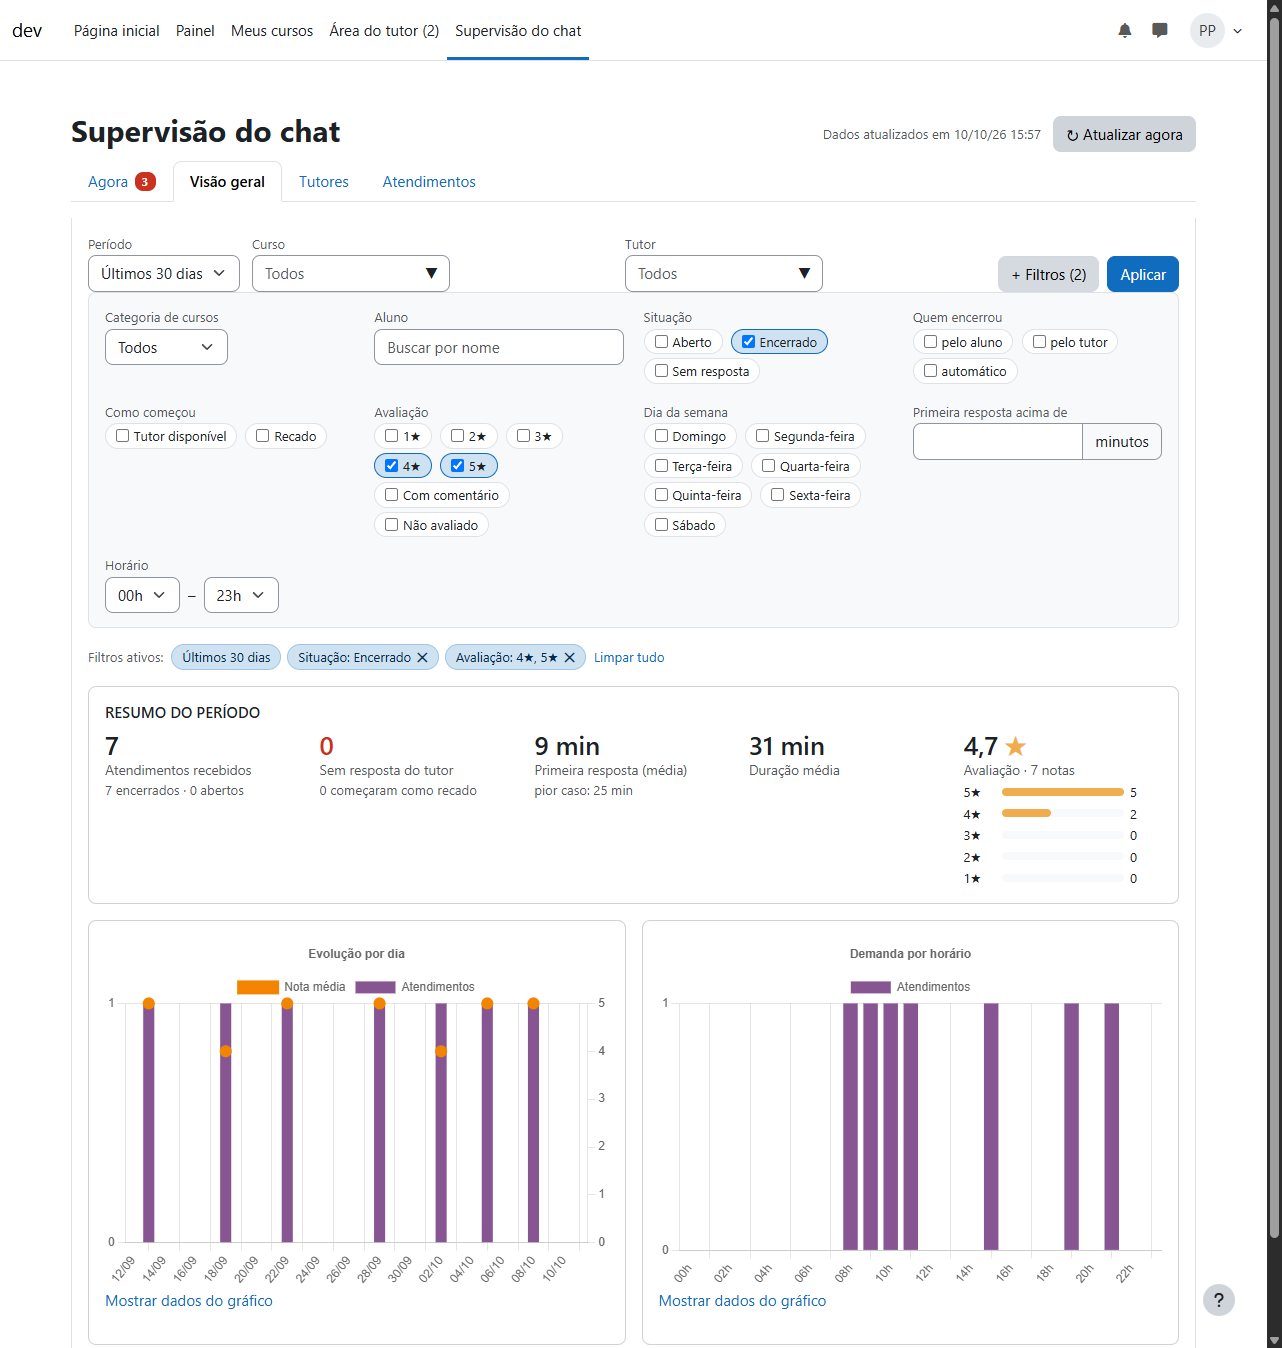Uncheck the 4★ rating checkbox
Image resolution: width=1282 pixels, height=1348 pixels.
pos(392,465)
